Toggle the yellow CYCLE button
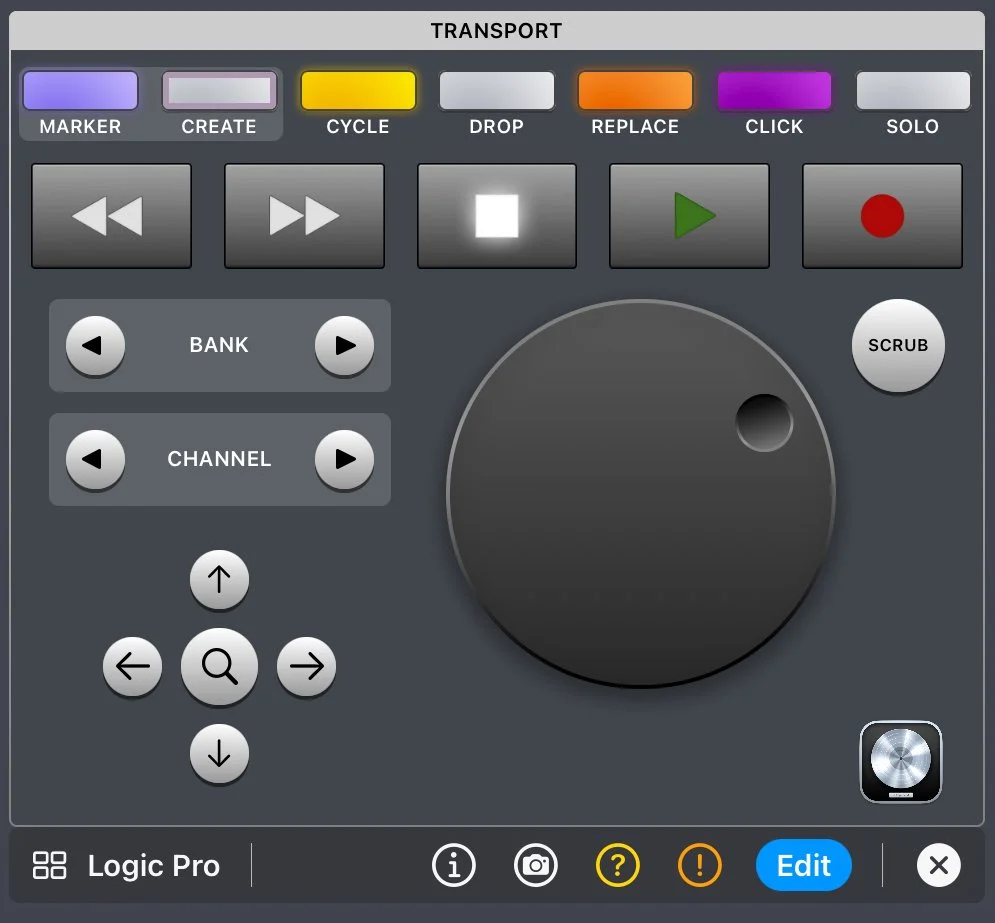Screen dimensions: 995x923 358,91
